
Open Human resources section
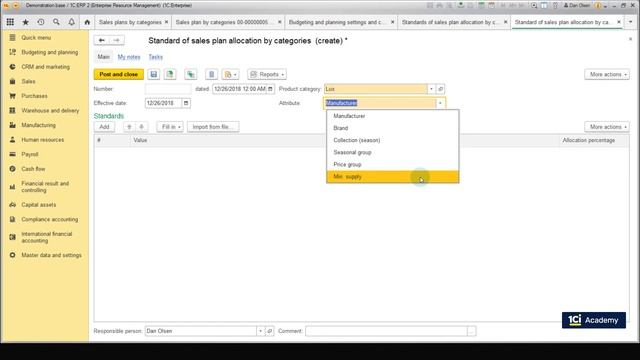42,140
